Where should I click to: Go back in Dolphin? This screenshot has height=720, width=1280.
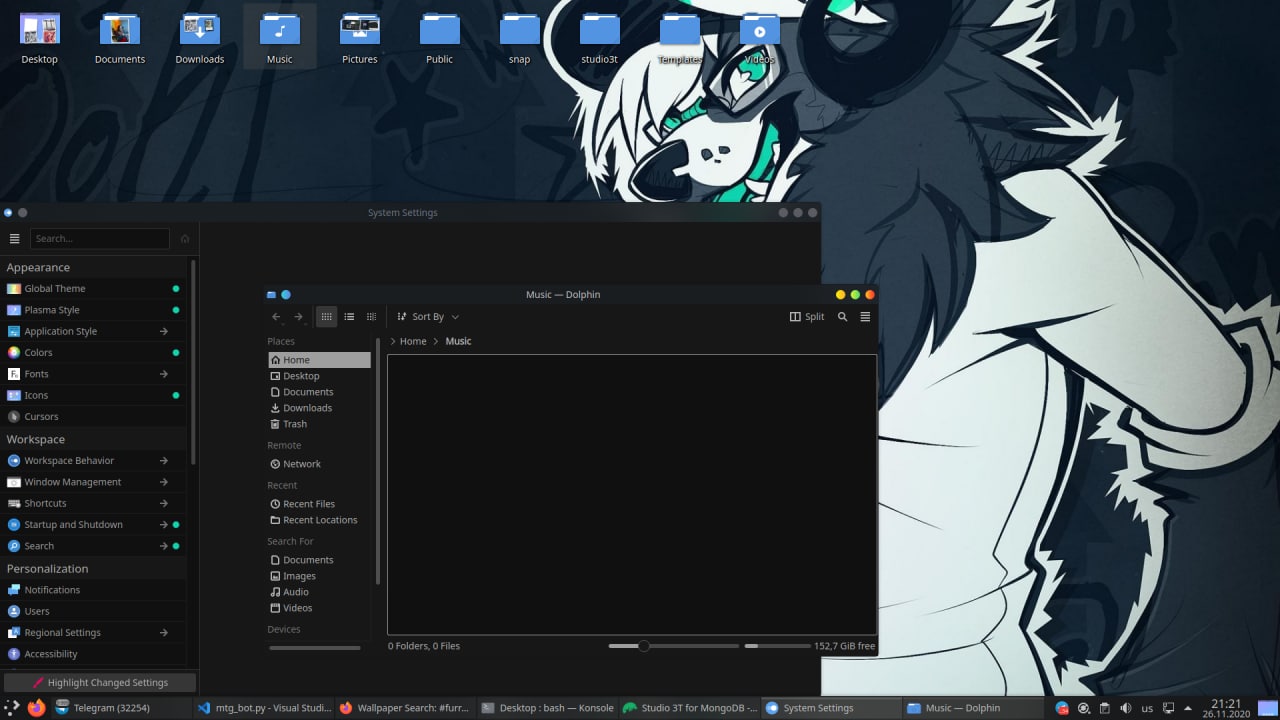click(x=276, y=317)
